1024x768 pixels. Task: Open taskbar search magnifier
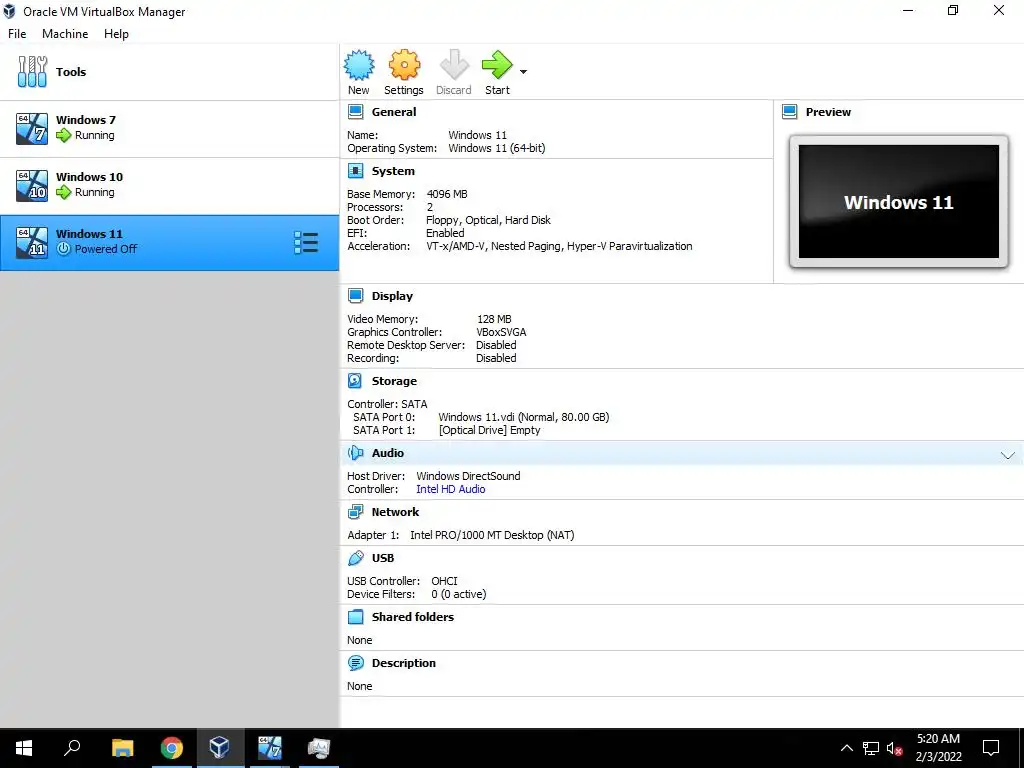tap(72, 748)
